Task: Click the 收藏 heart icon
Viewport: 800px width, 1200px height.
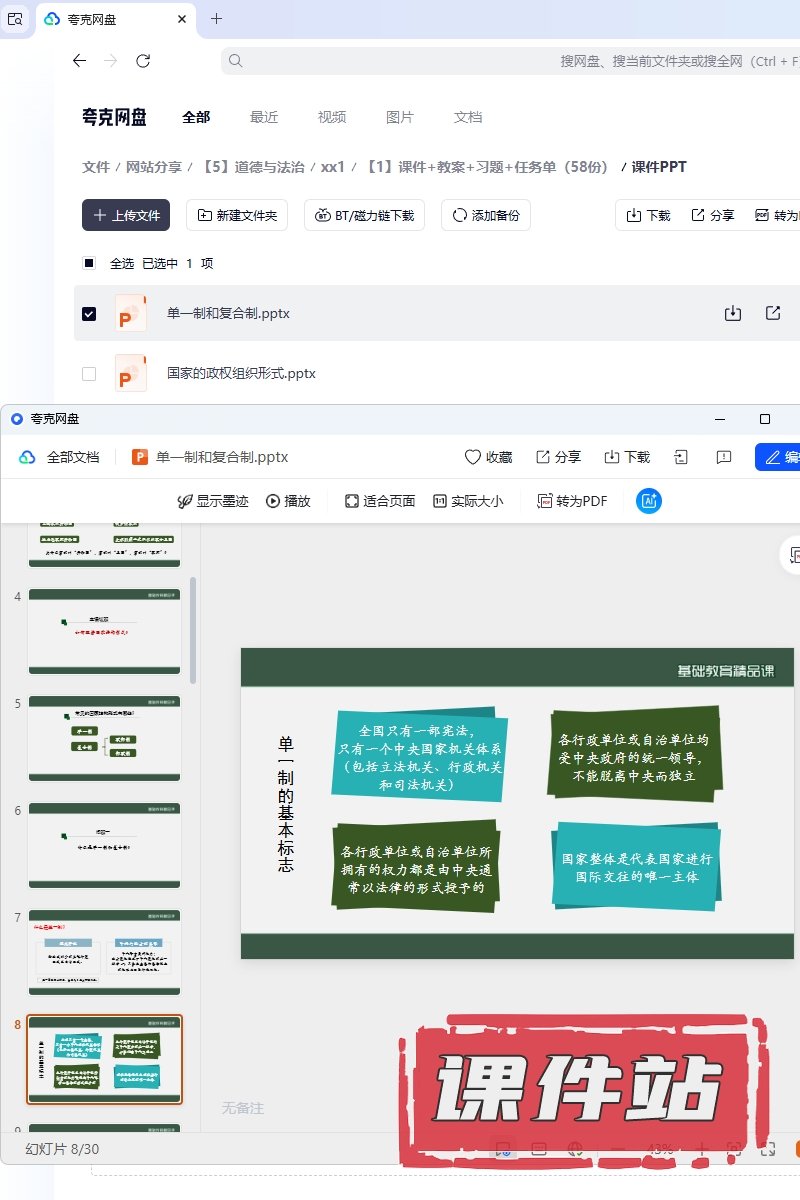Action: click(x=473, y=457)
